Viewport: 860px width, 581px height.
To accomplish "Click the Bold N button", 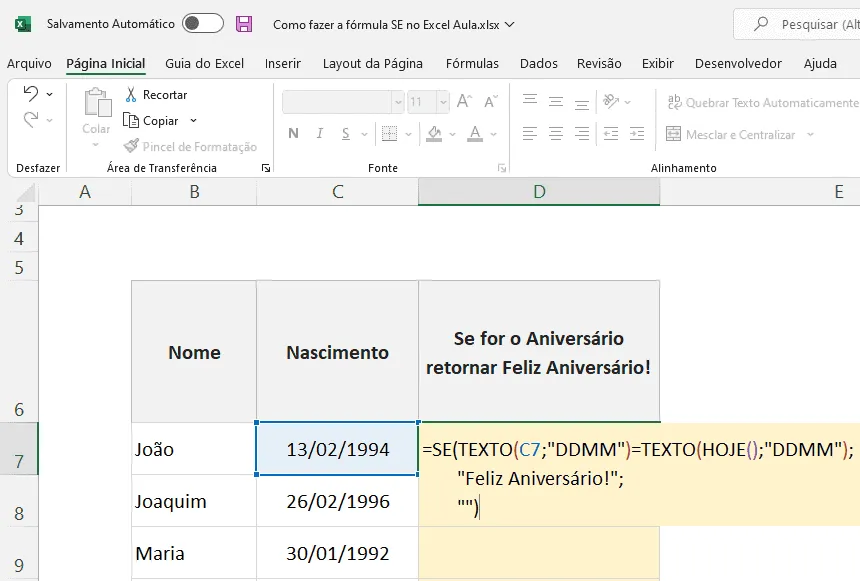I will point(293,133).
